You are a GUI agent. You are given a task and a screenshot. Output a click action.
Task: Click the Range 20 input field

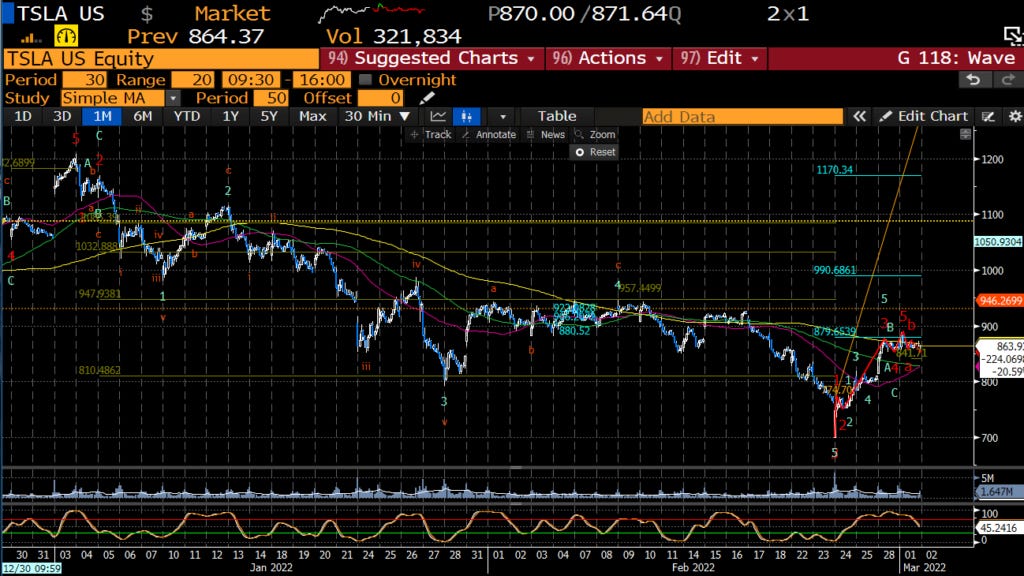point(193,80)
